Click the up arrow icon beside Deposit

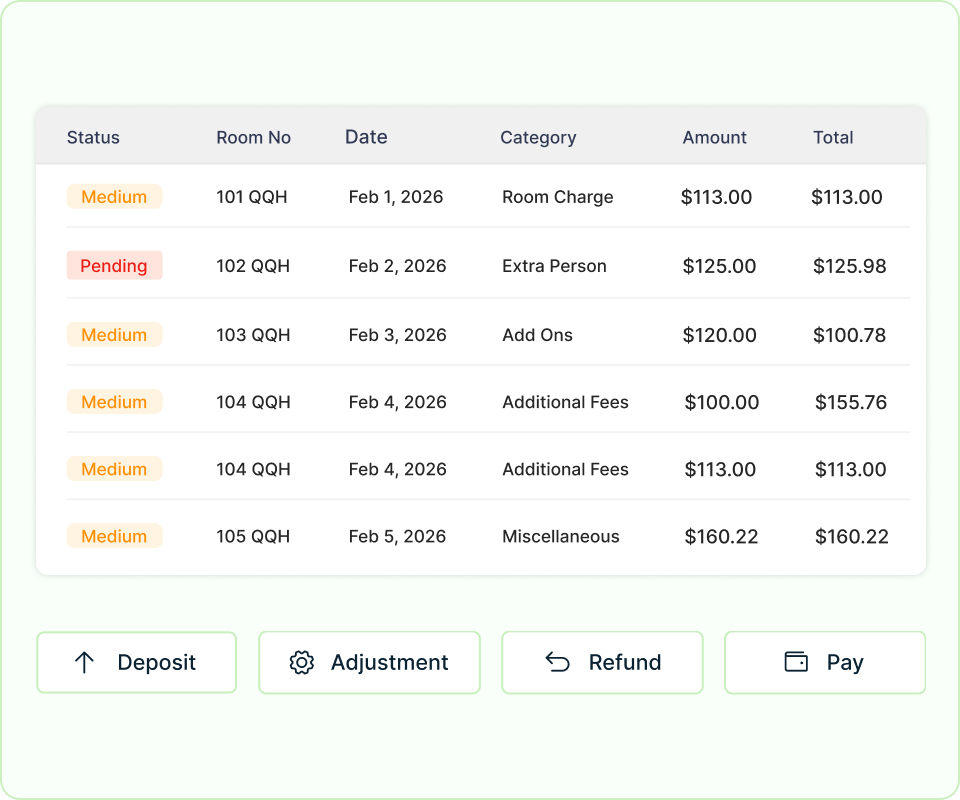click(x=84, y=662)
